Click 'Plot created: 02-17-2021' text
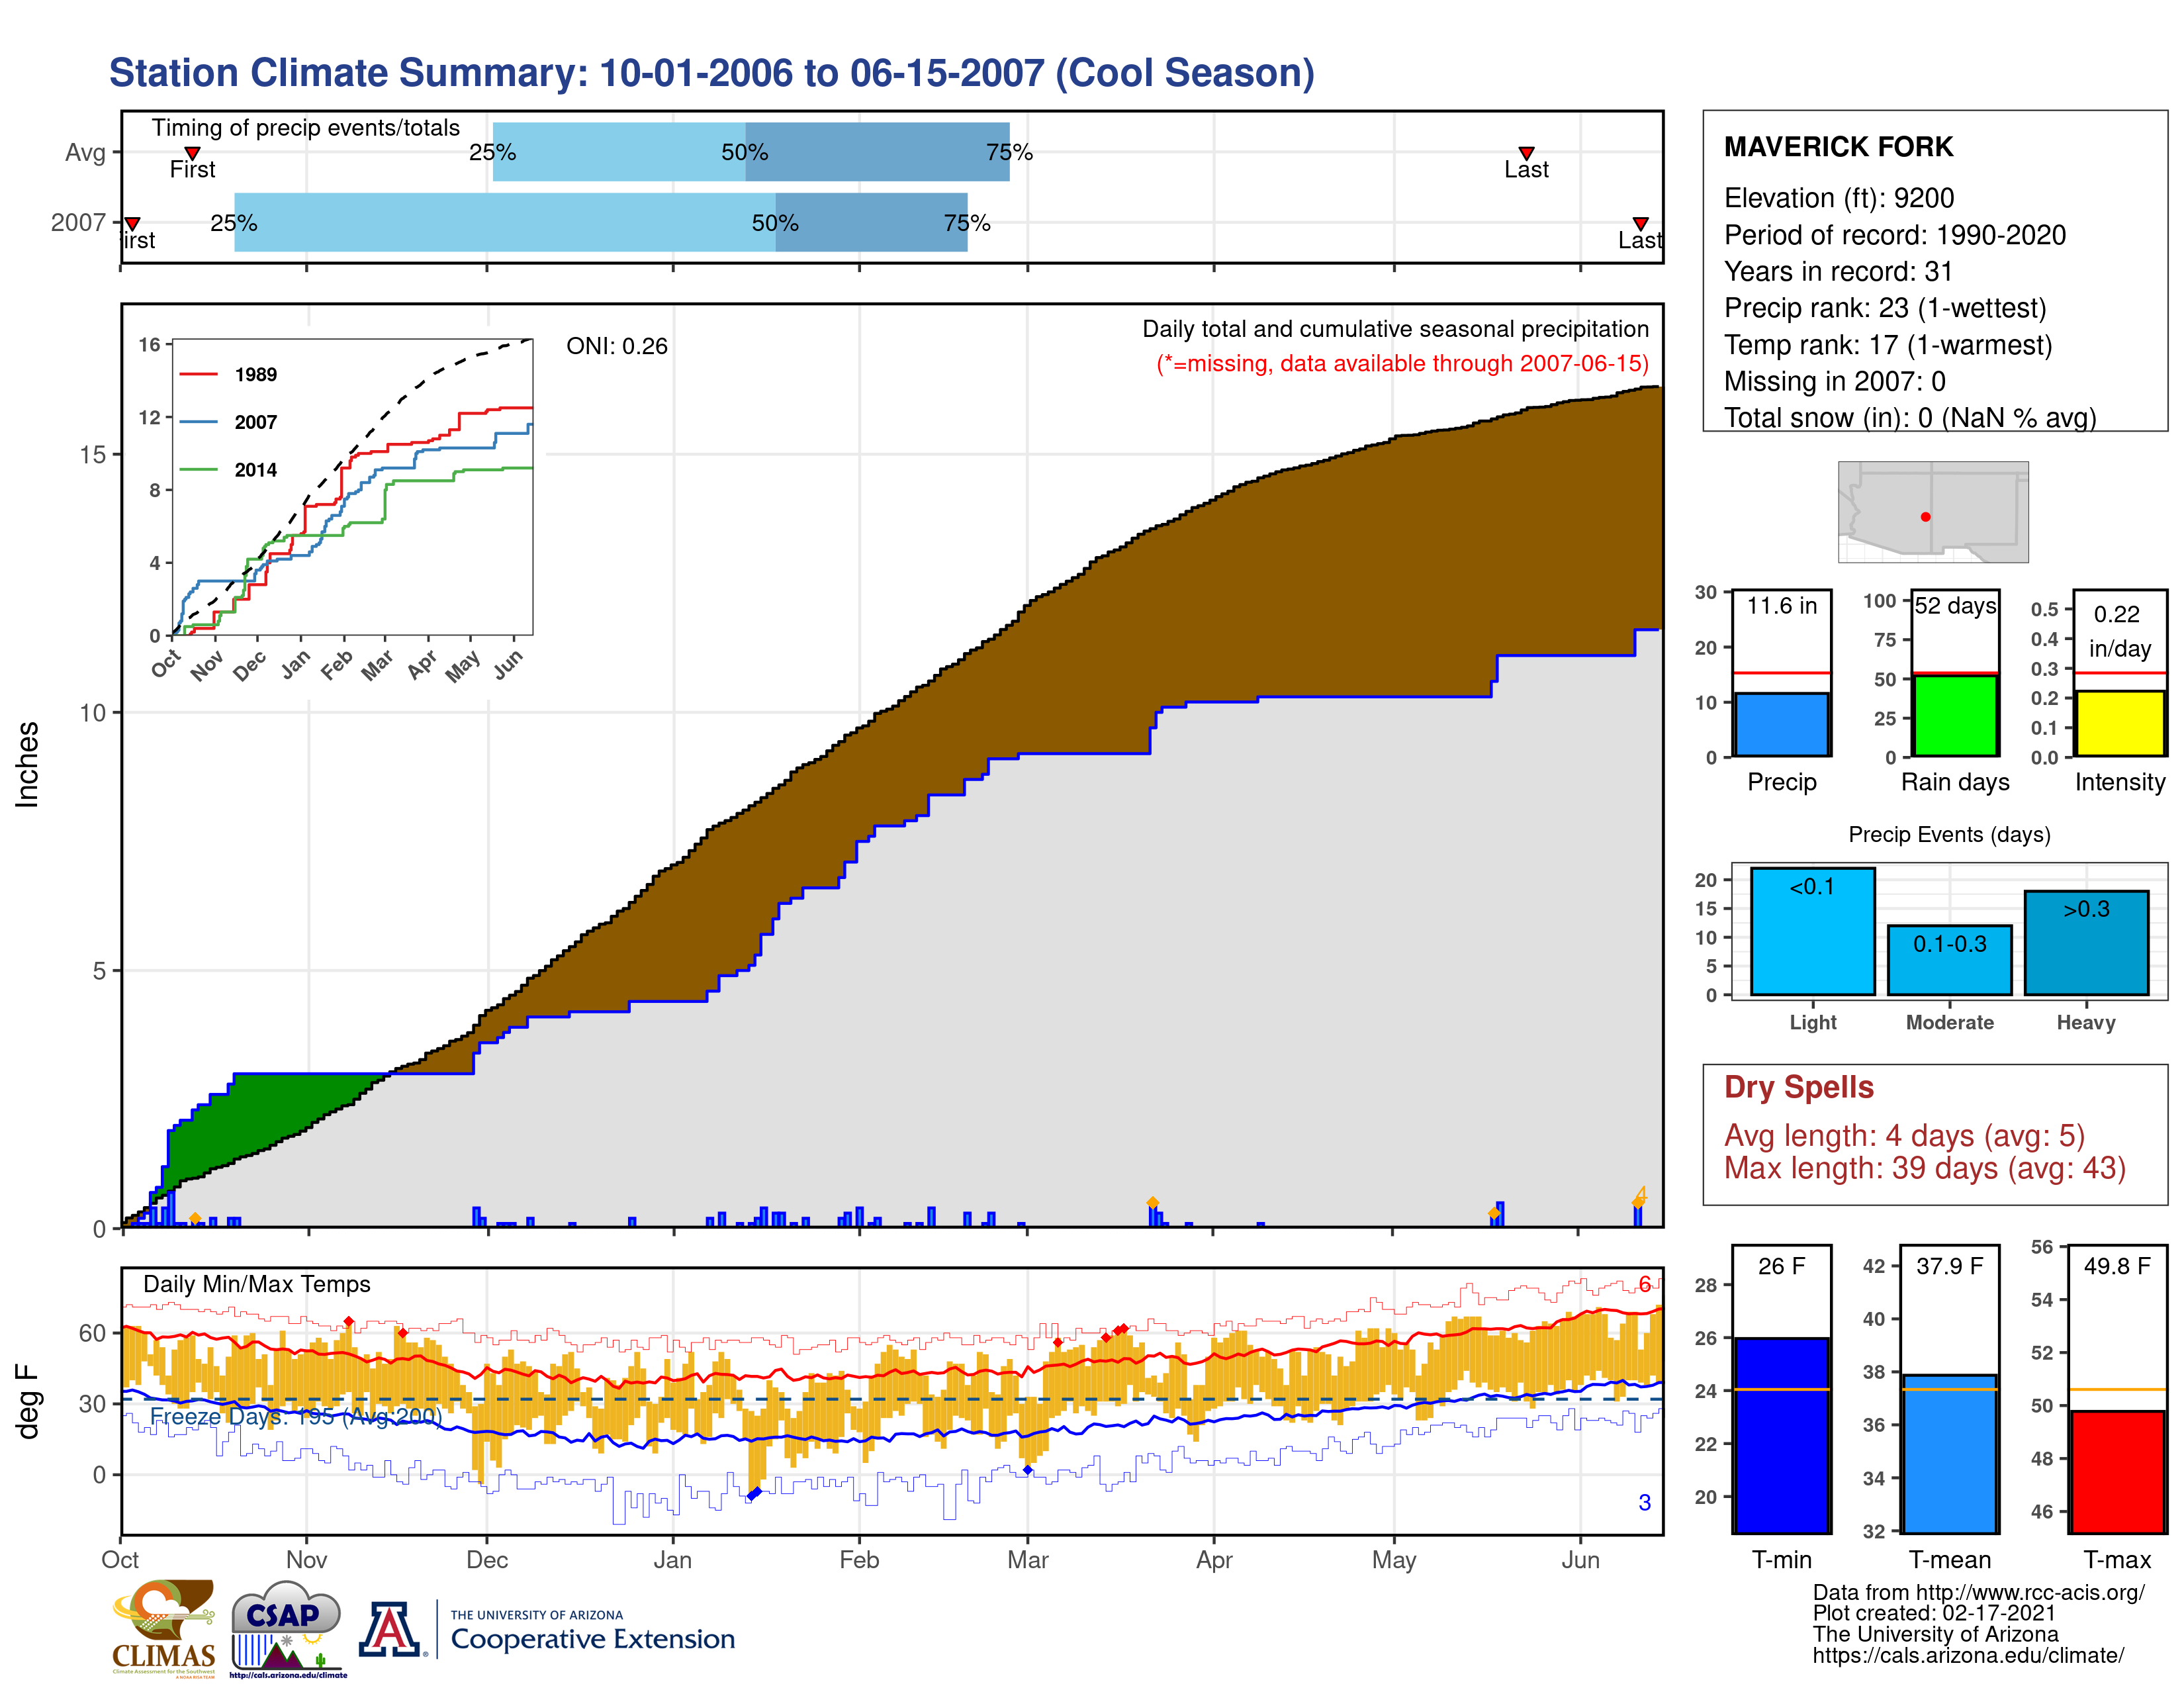 coord(1934,1613)
